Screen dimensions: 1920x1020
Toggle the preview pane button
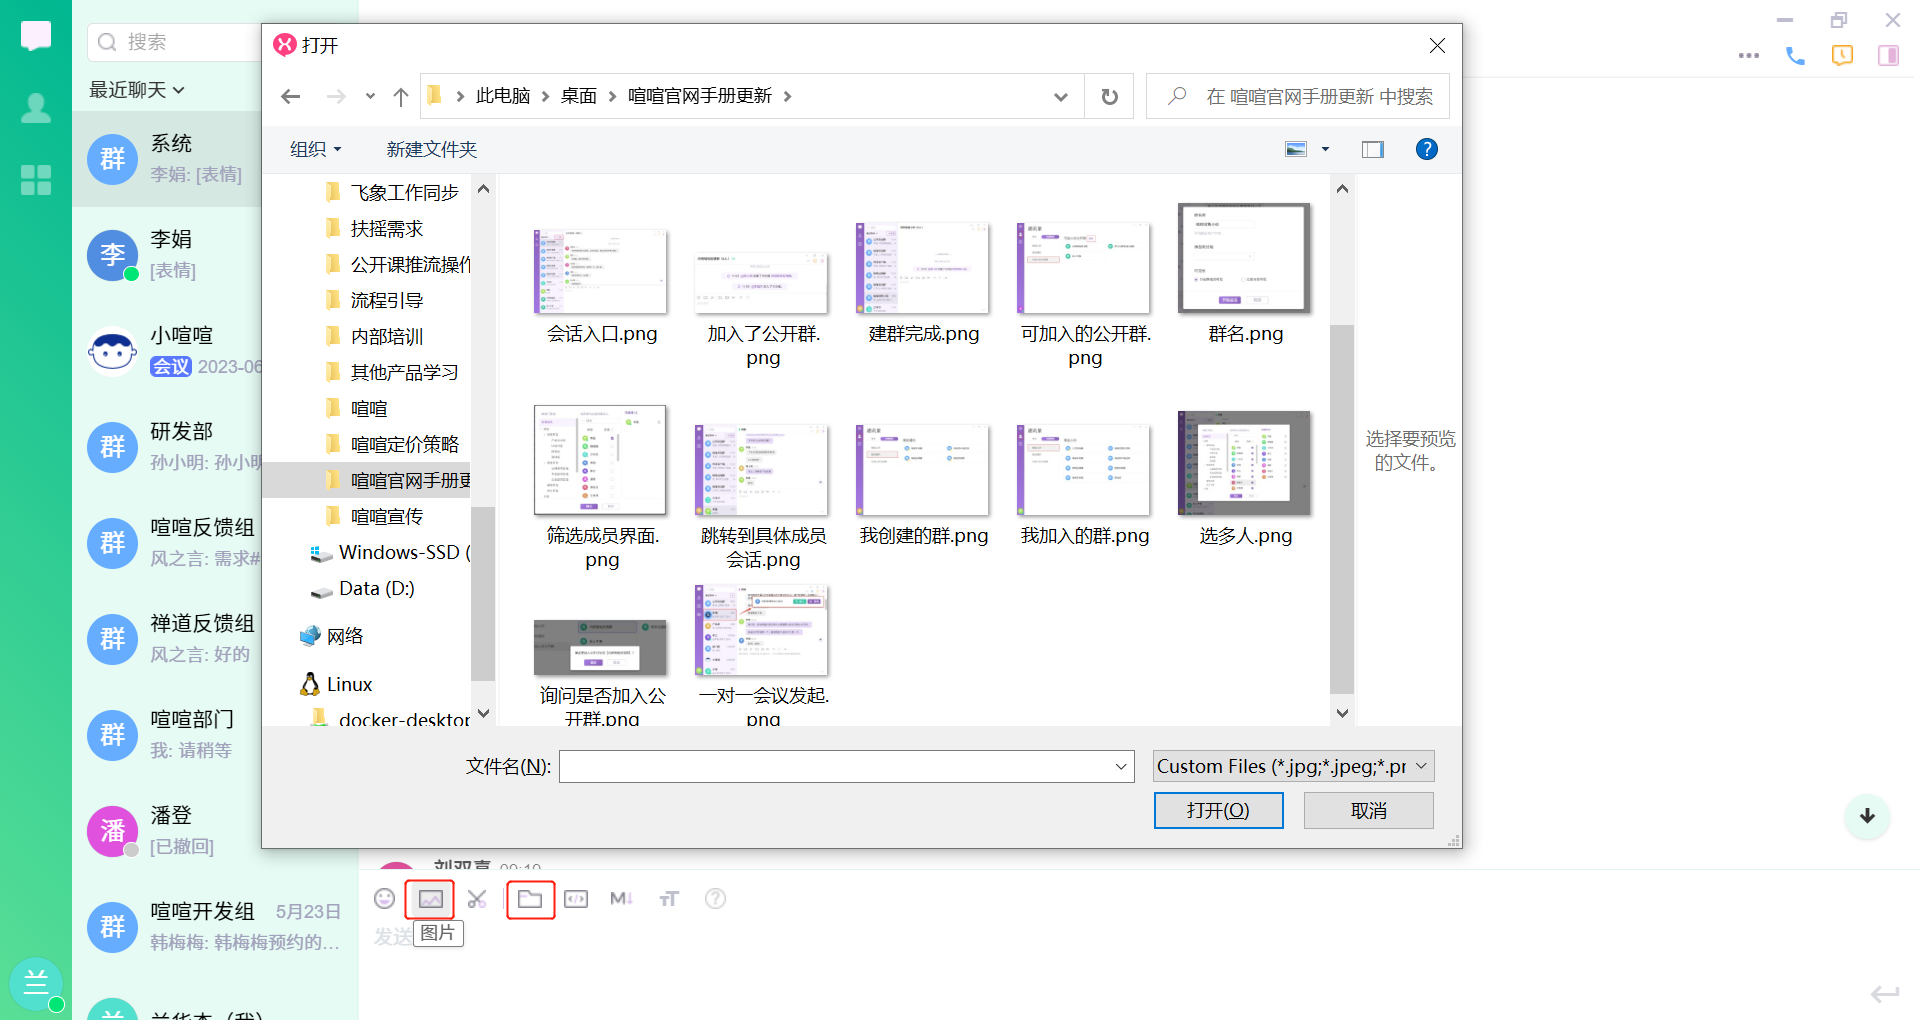(x=1372, y=149)
